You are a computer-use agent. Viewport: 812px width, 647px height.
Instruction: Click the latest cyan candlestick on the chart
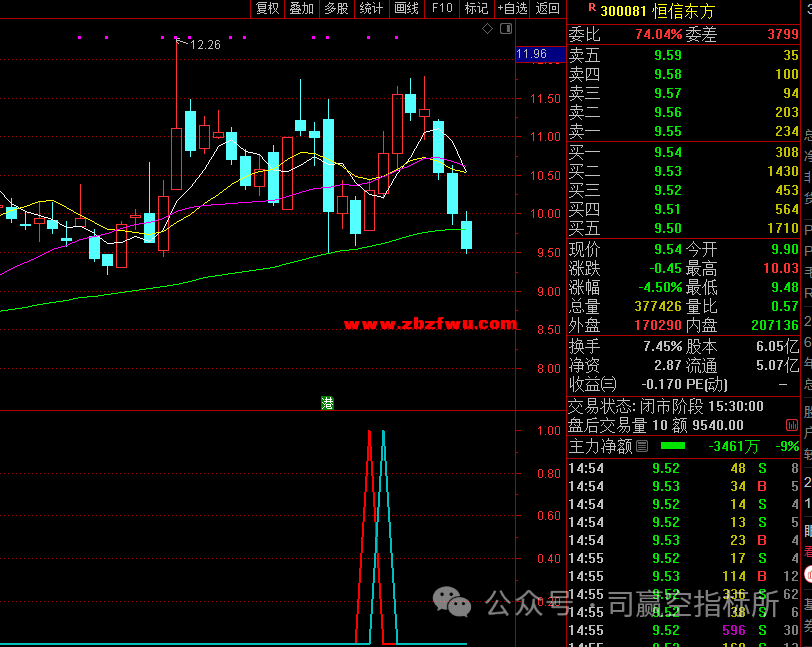(467, 234)
